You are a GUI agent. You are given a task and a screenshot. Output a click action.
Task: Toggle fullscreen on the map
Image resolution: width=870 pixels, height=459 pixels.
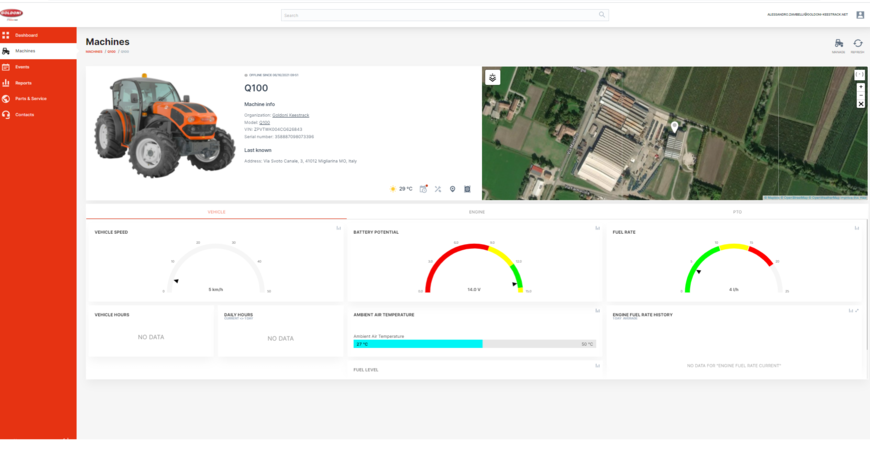[860, 75]
